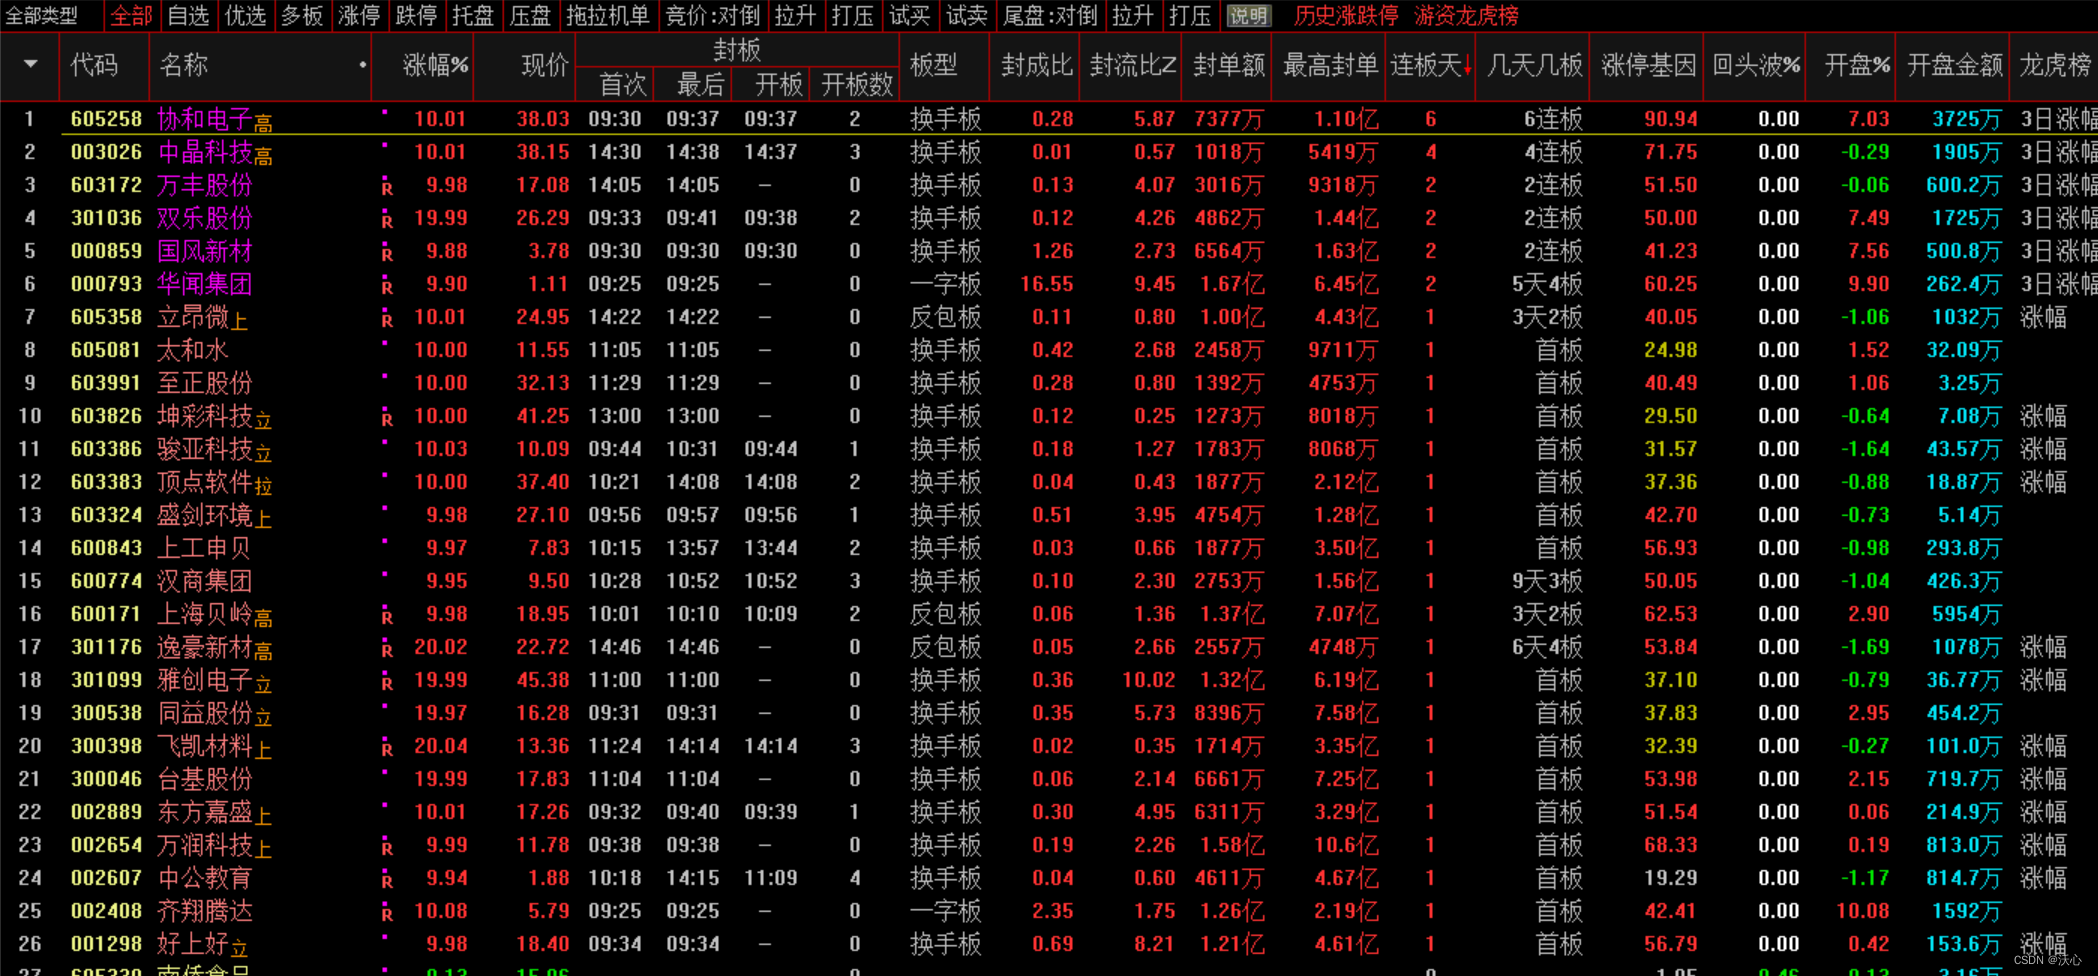The image size is (2098, 976).
Task: Toggle sort on 连板天 column header
Action: [1430, 65]
